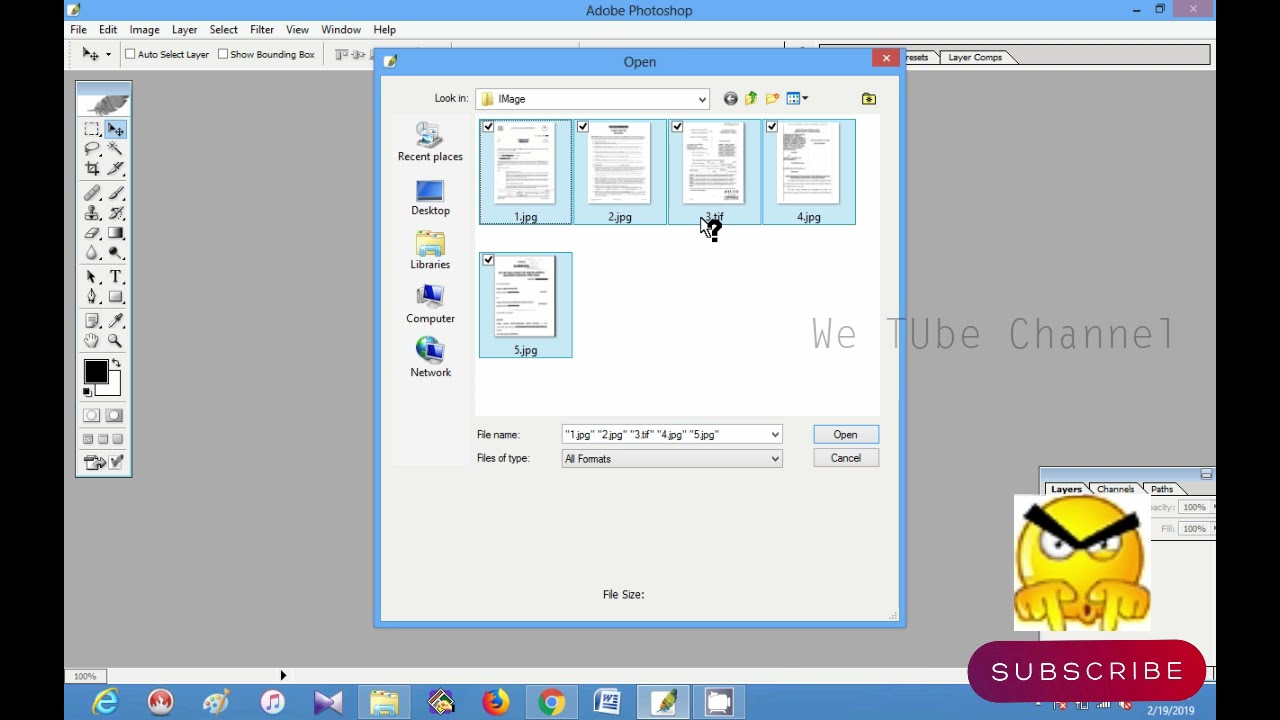
Task: Click the Open button
Action: 845,435
